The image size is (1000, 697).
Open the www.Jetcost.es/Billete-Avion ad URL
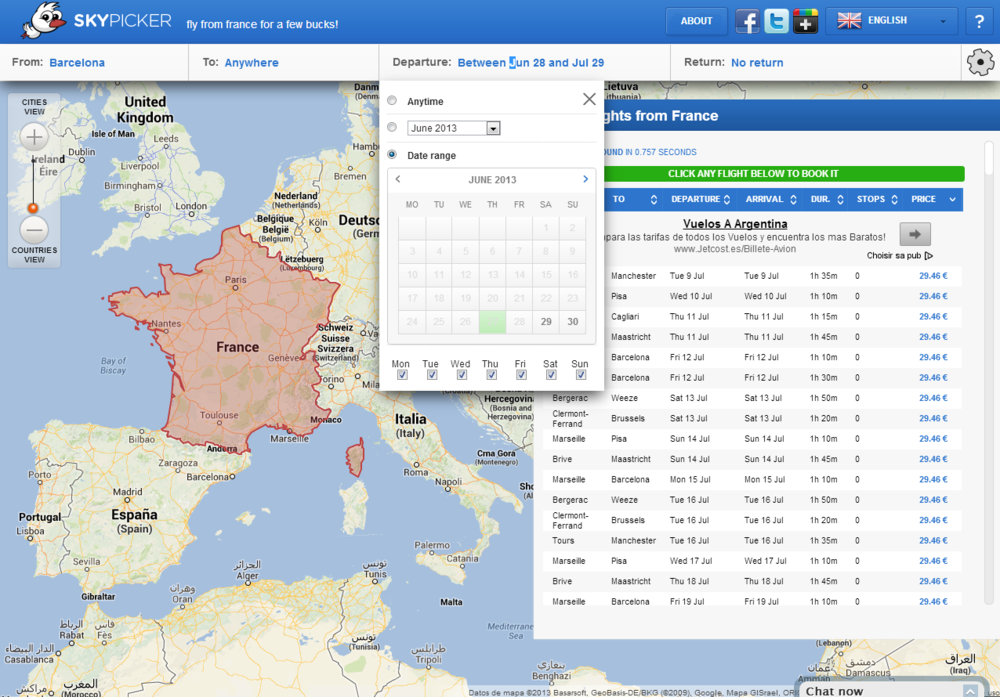point(735,249)
